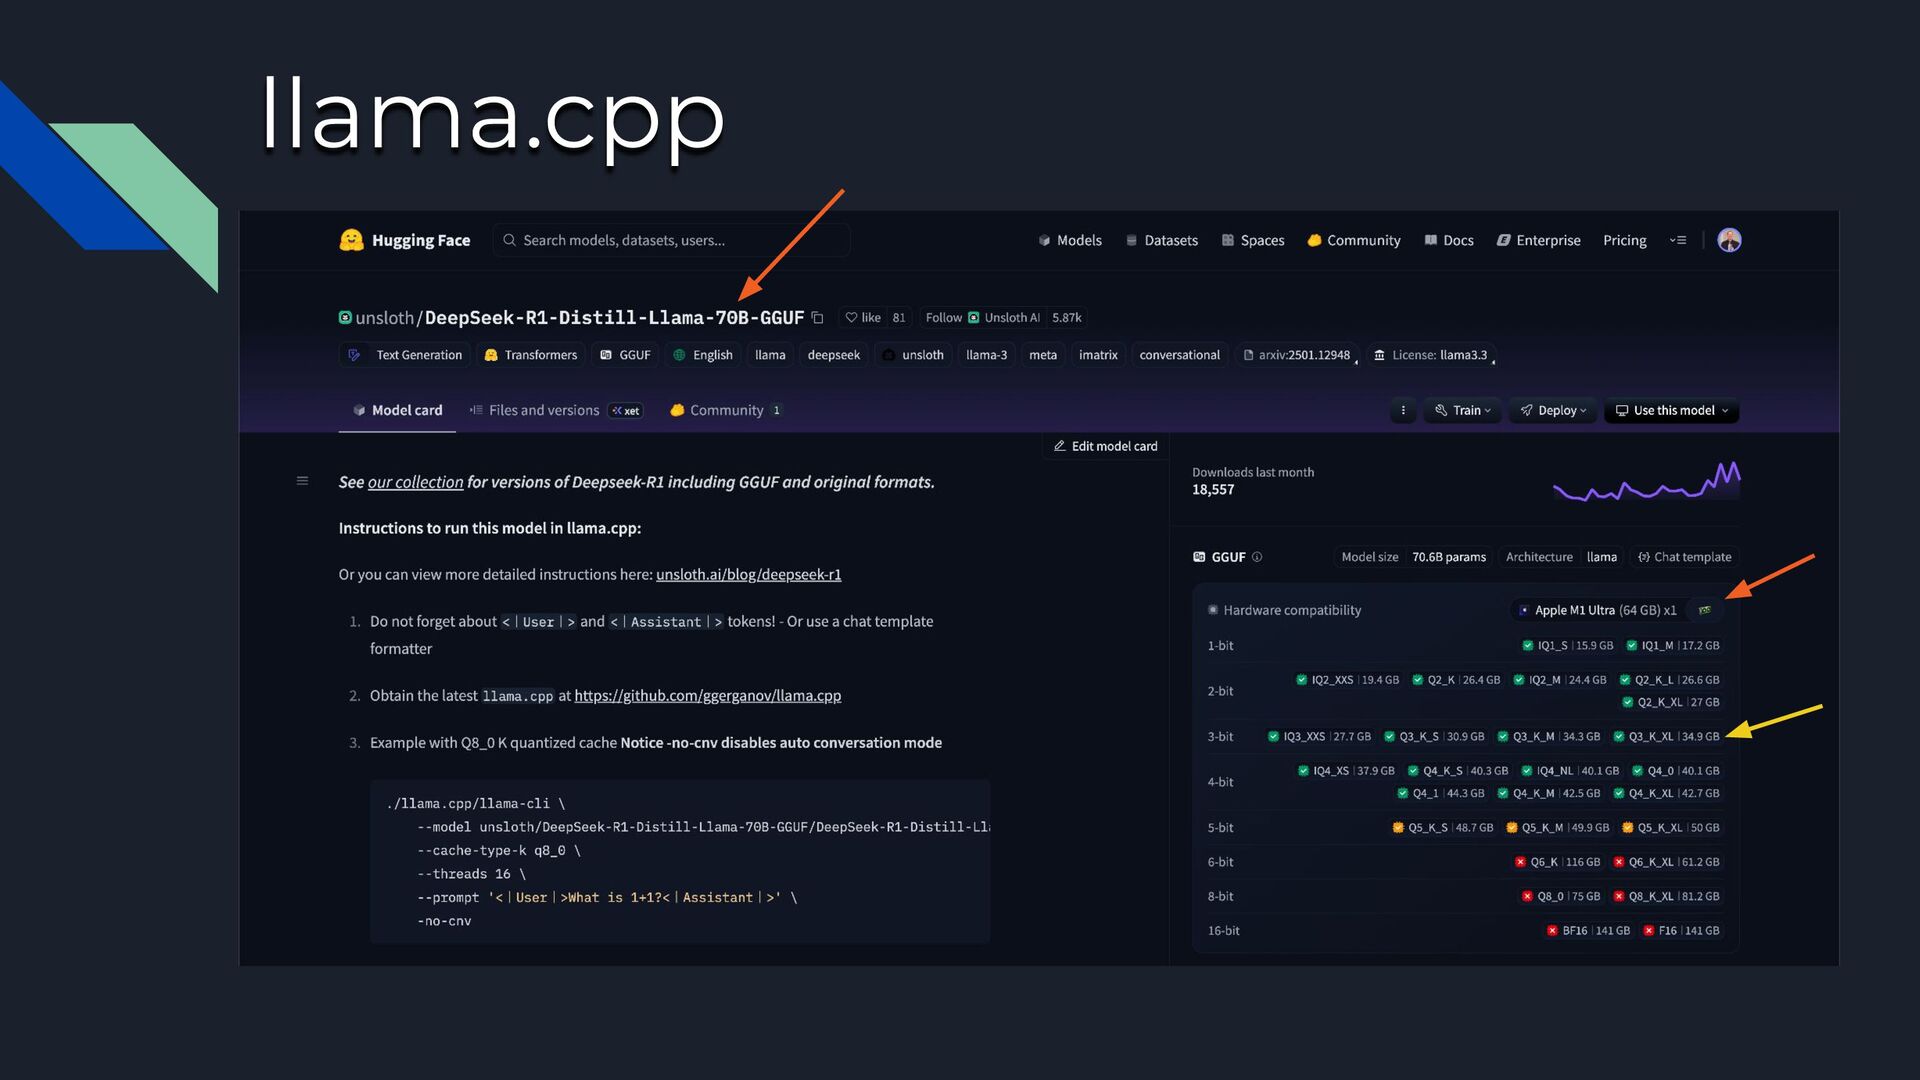
Task: Open the three-dot more options menu
Action: tap(1402, 411)
